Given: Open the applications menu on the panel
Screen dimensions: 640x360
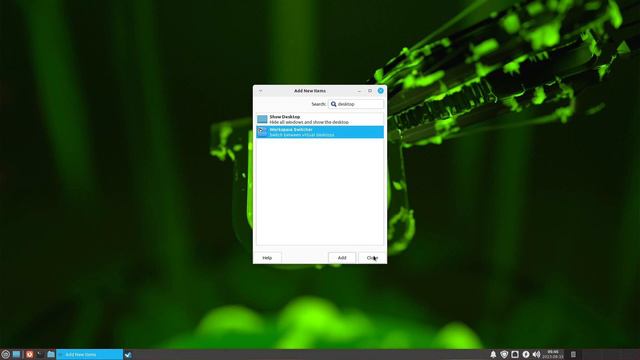Looking at the screenshot, I should [5, 354].
